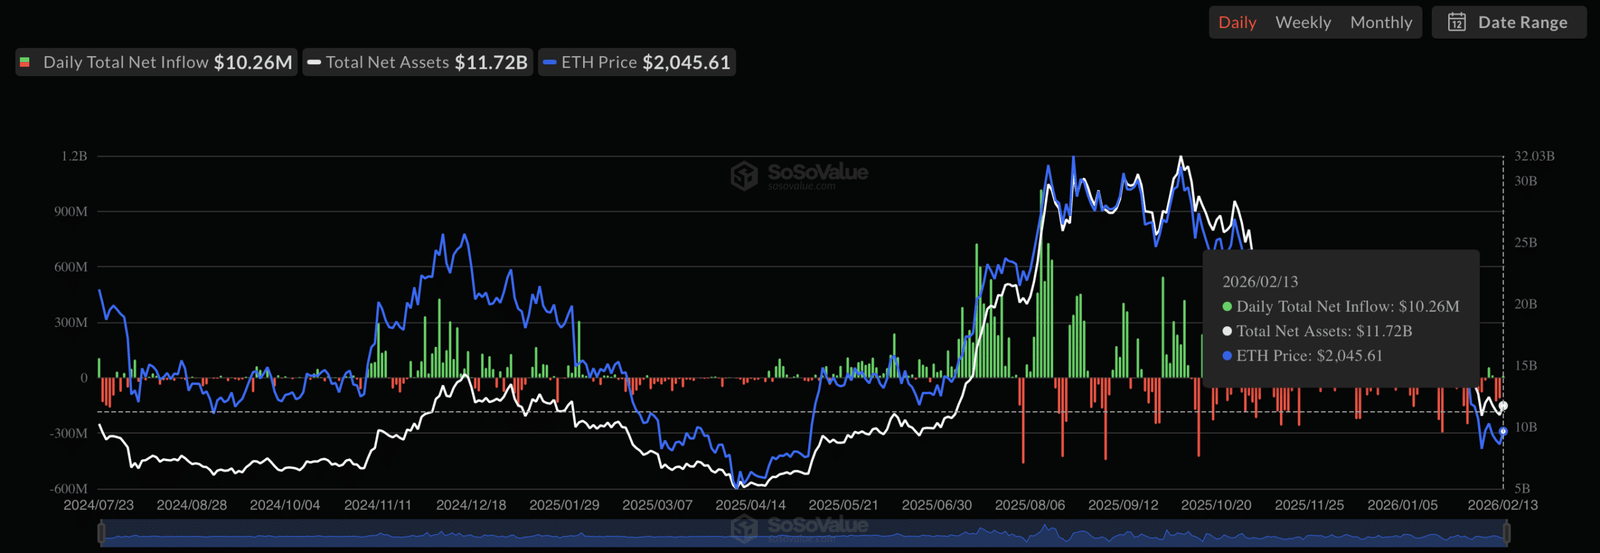The width and height of the screenshot is (1600, 553).
Task: Click the left handle of the range slider
Action: click(101, 534)
